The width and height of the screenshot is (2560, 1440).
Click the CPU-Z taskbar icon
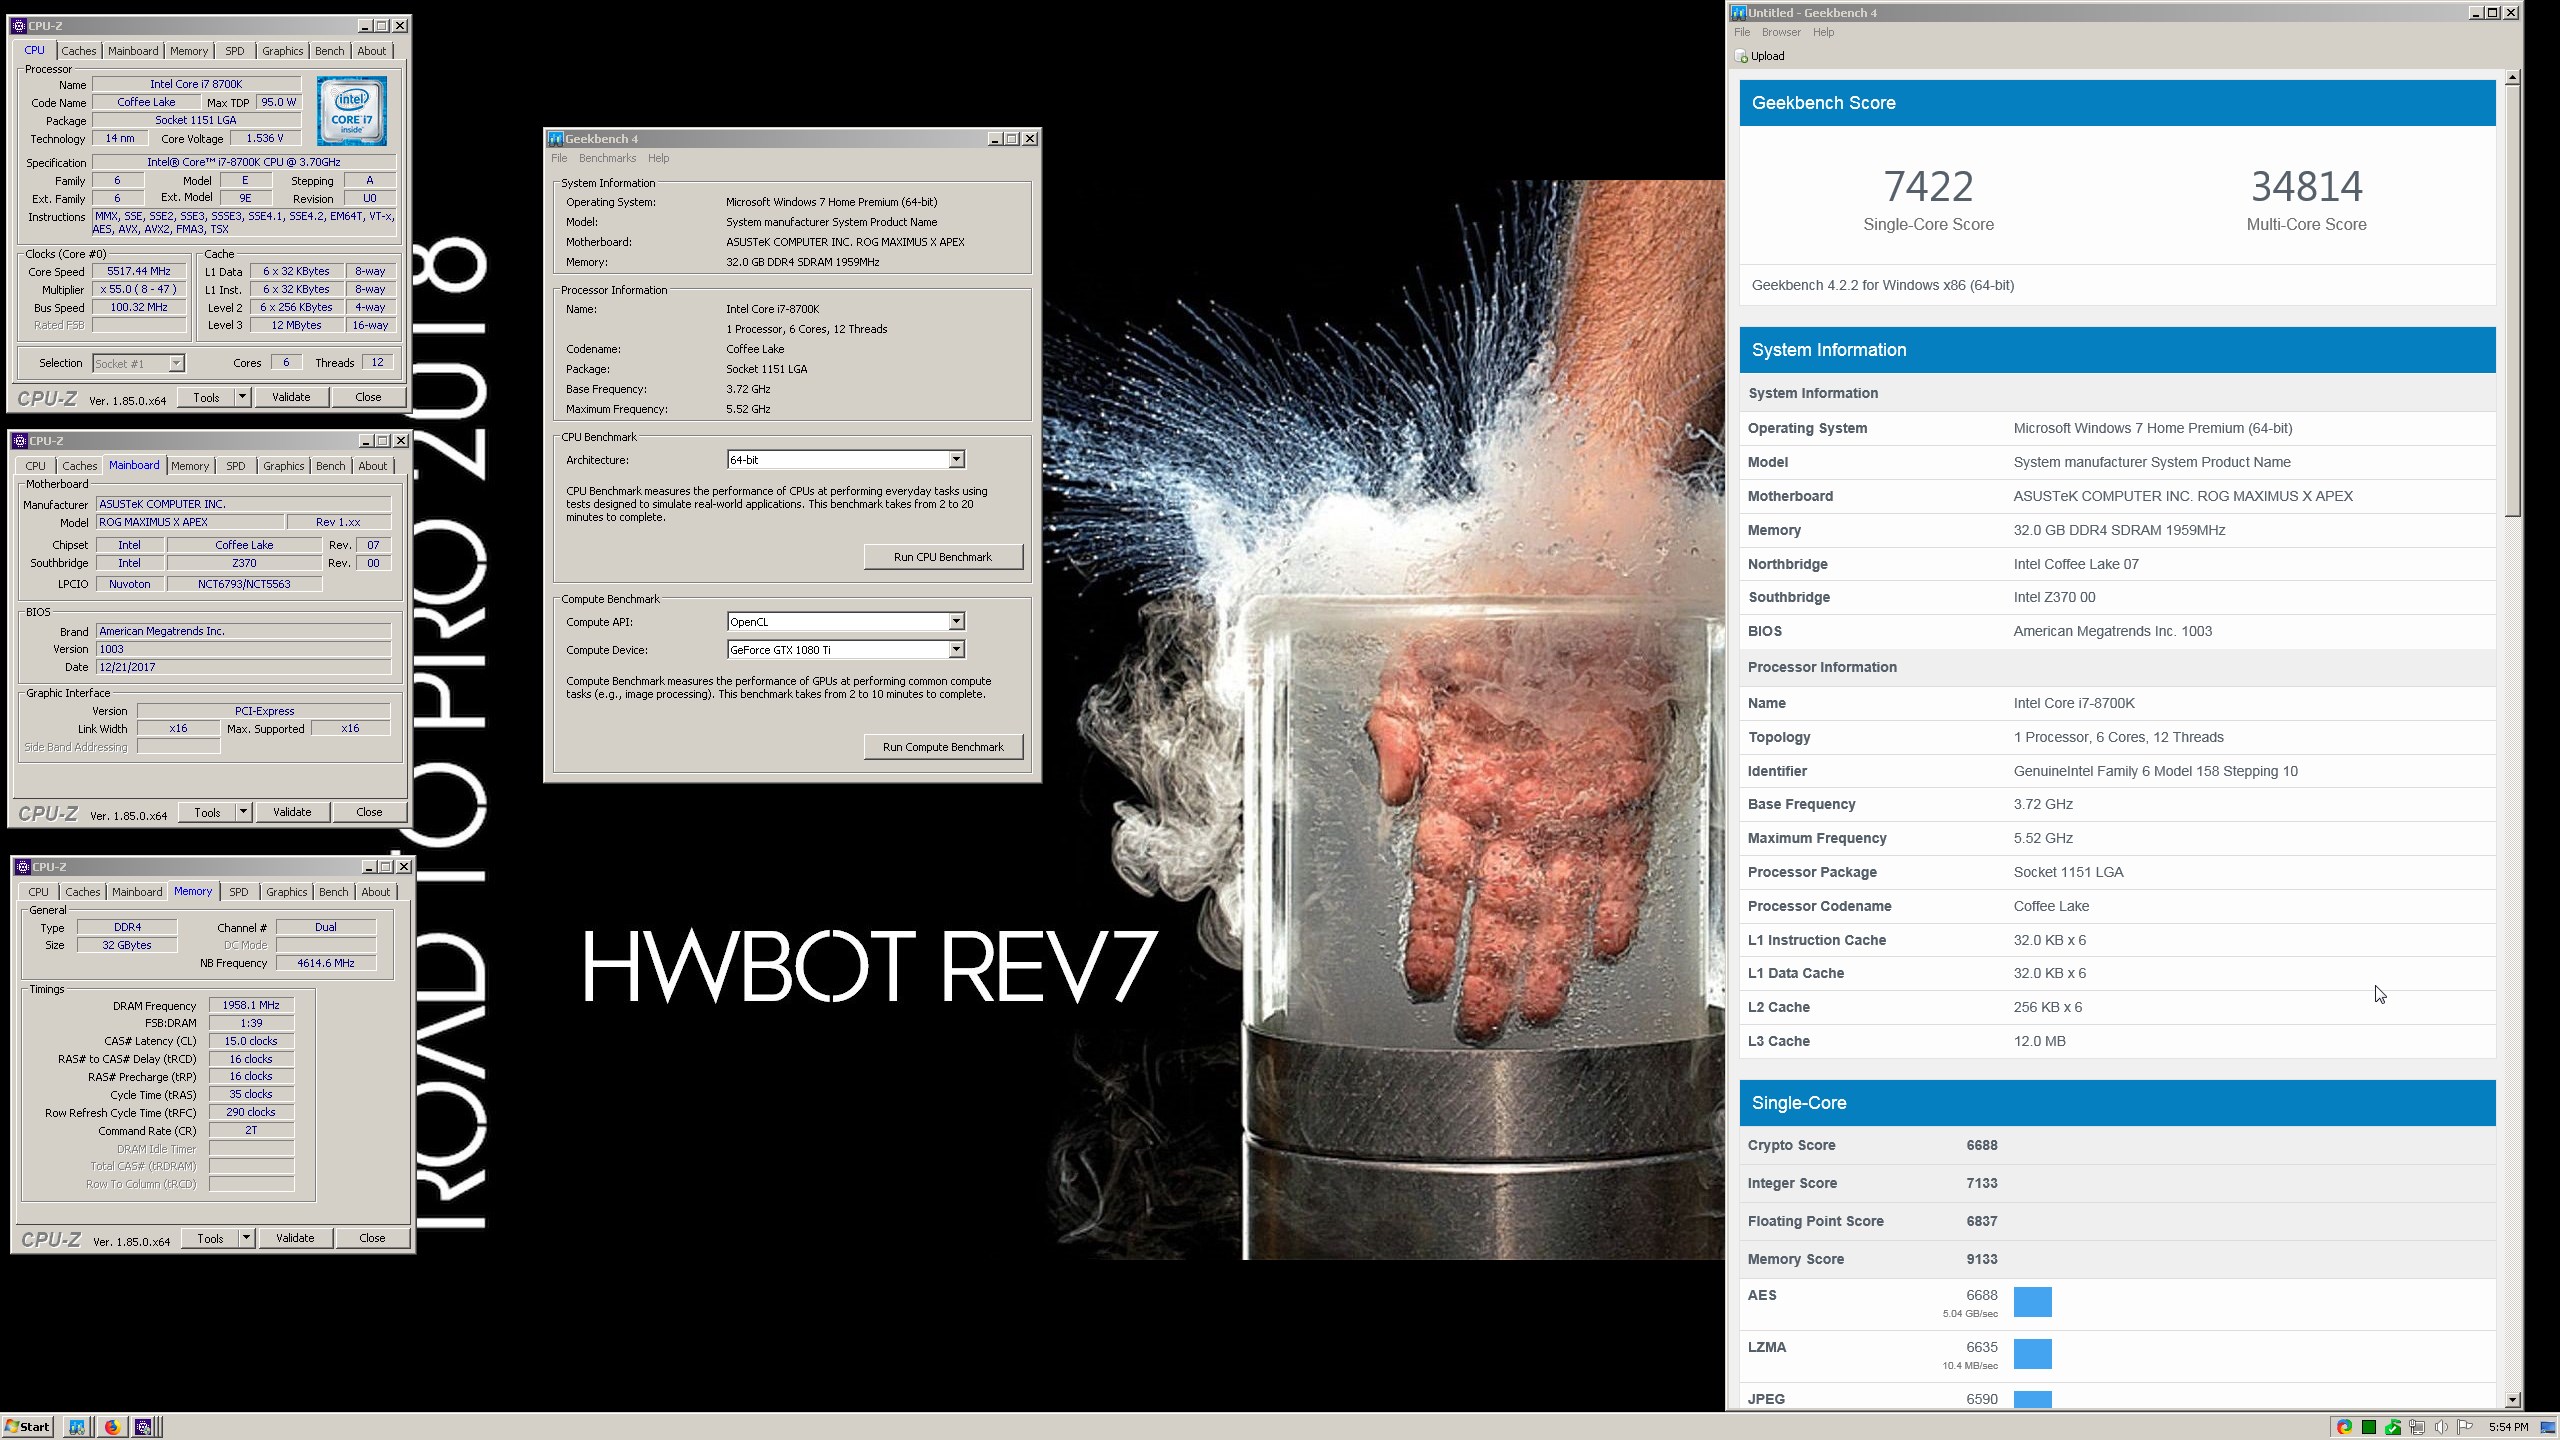[x=144, y=1427]
